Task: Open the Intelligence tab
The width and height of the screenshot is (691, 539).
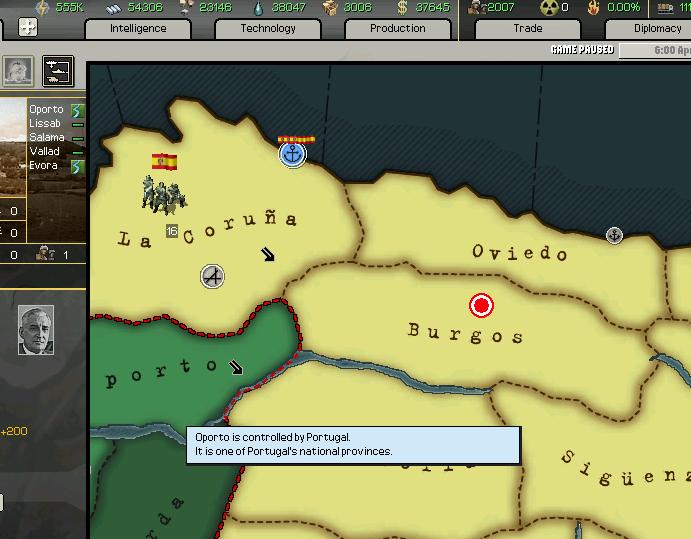Action: point(139,28)
